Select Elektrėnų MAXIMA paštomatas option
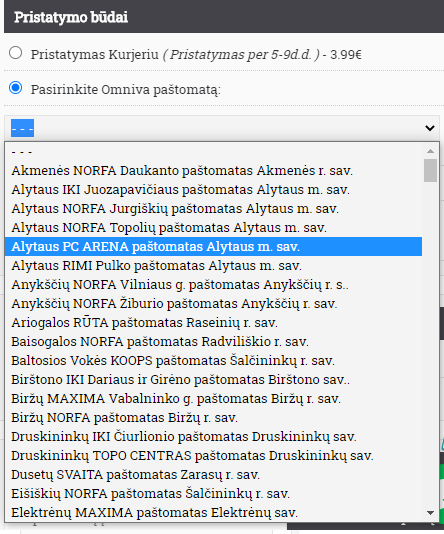The image size is (444, 534). point(213,513)
